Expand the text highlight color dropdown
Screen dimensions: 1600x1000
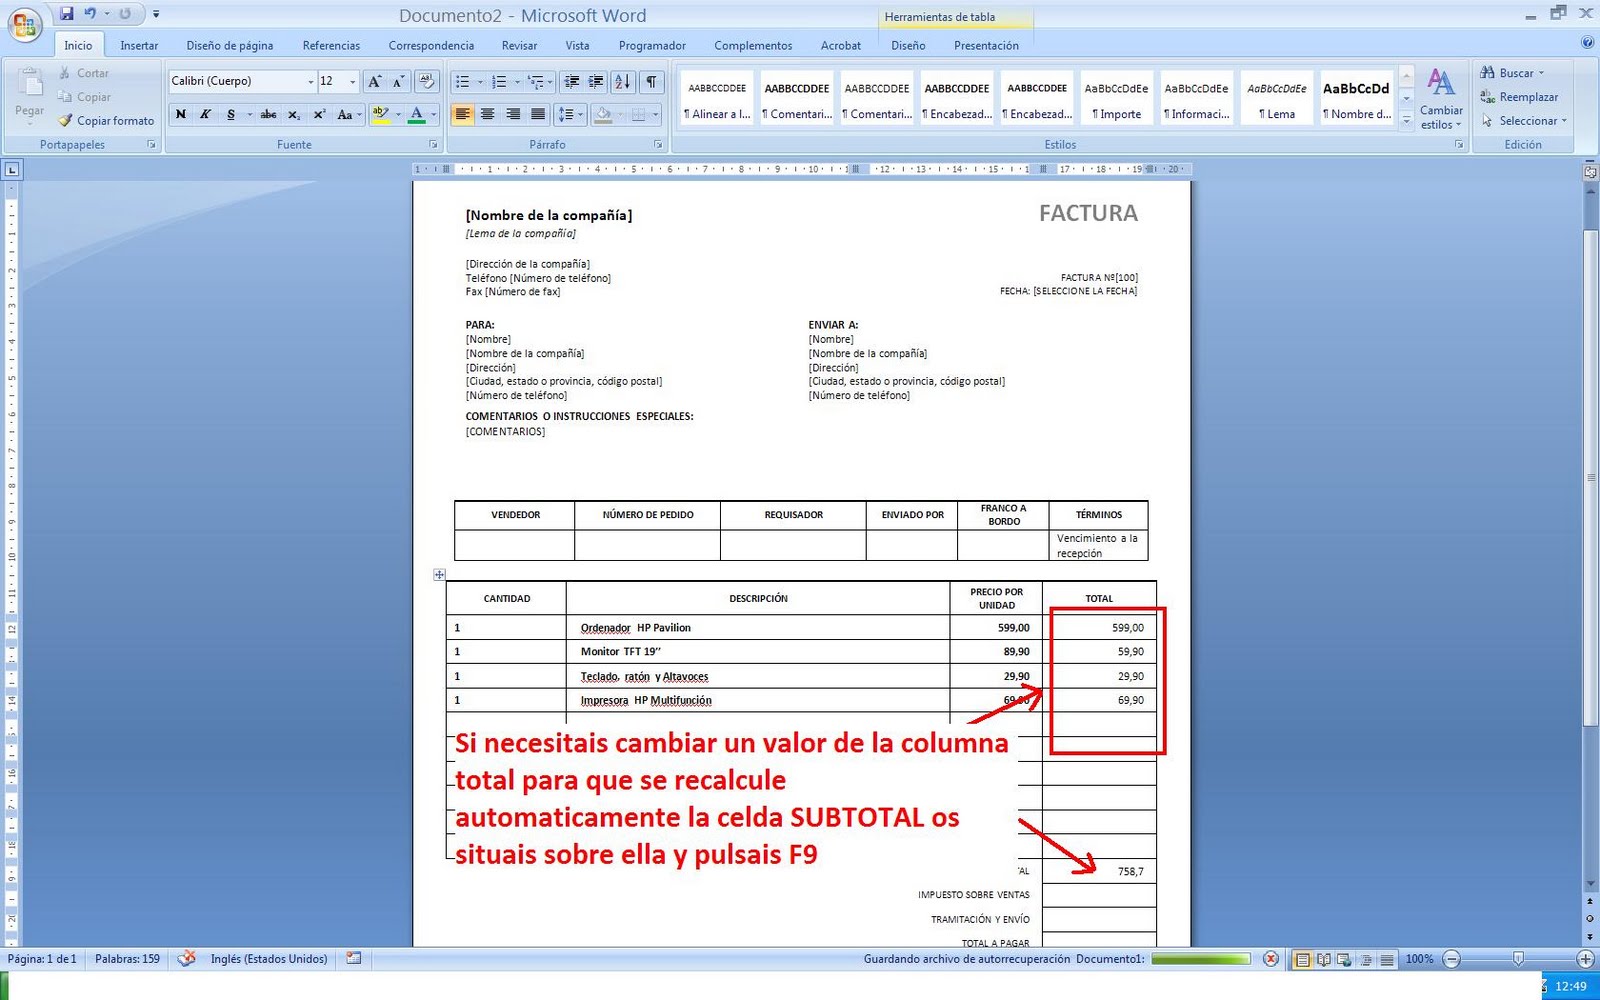tap(399, 114)
